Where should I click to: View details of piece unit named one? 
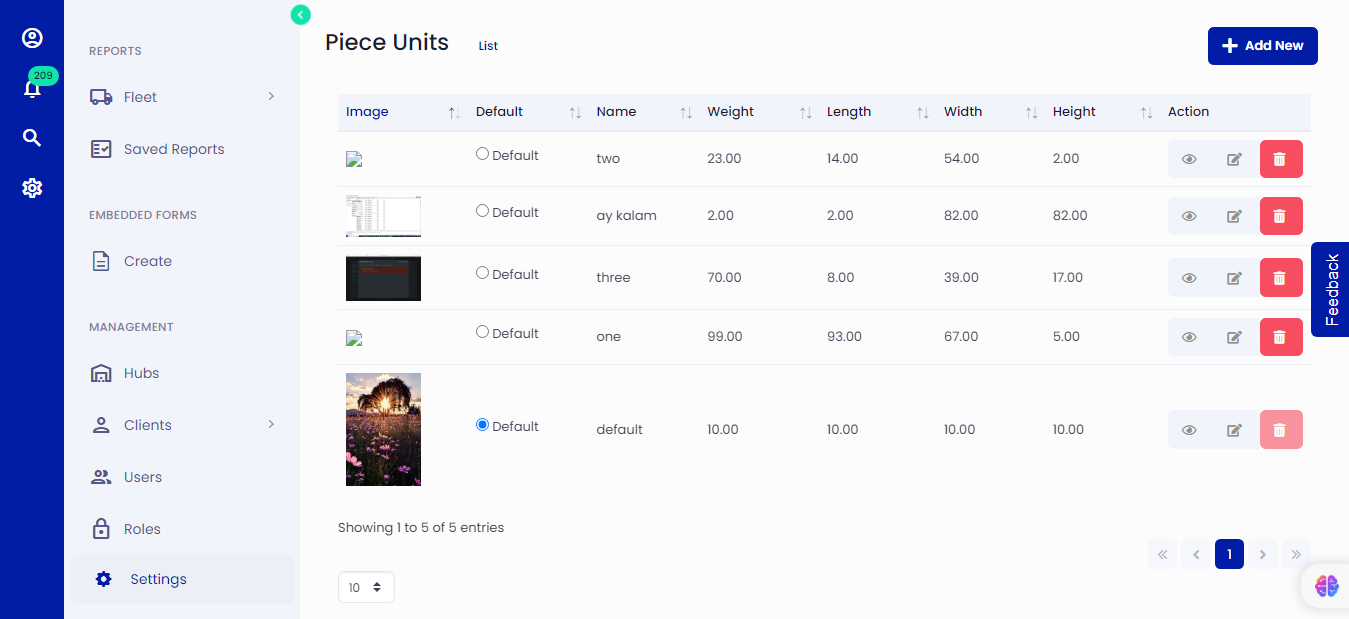1189,337
